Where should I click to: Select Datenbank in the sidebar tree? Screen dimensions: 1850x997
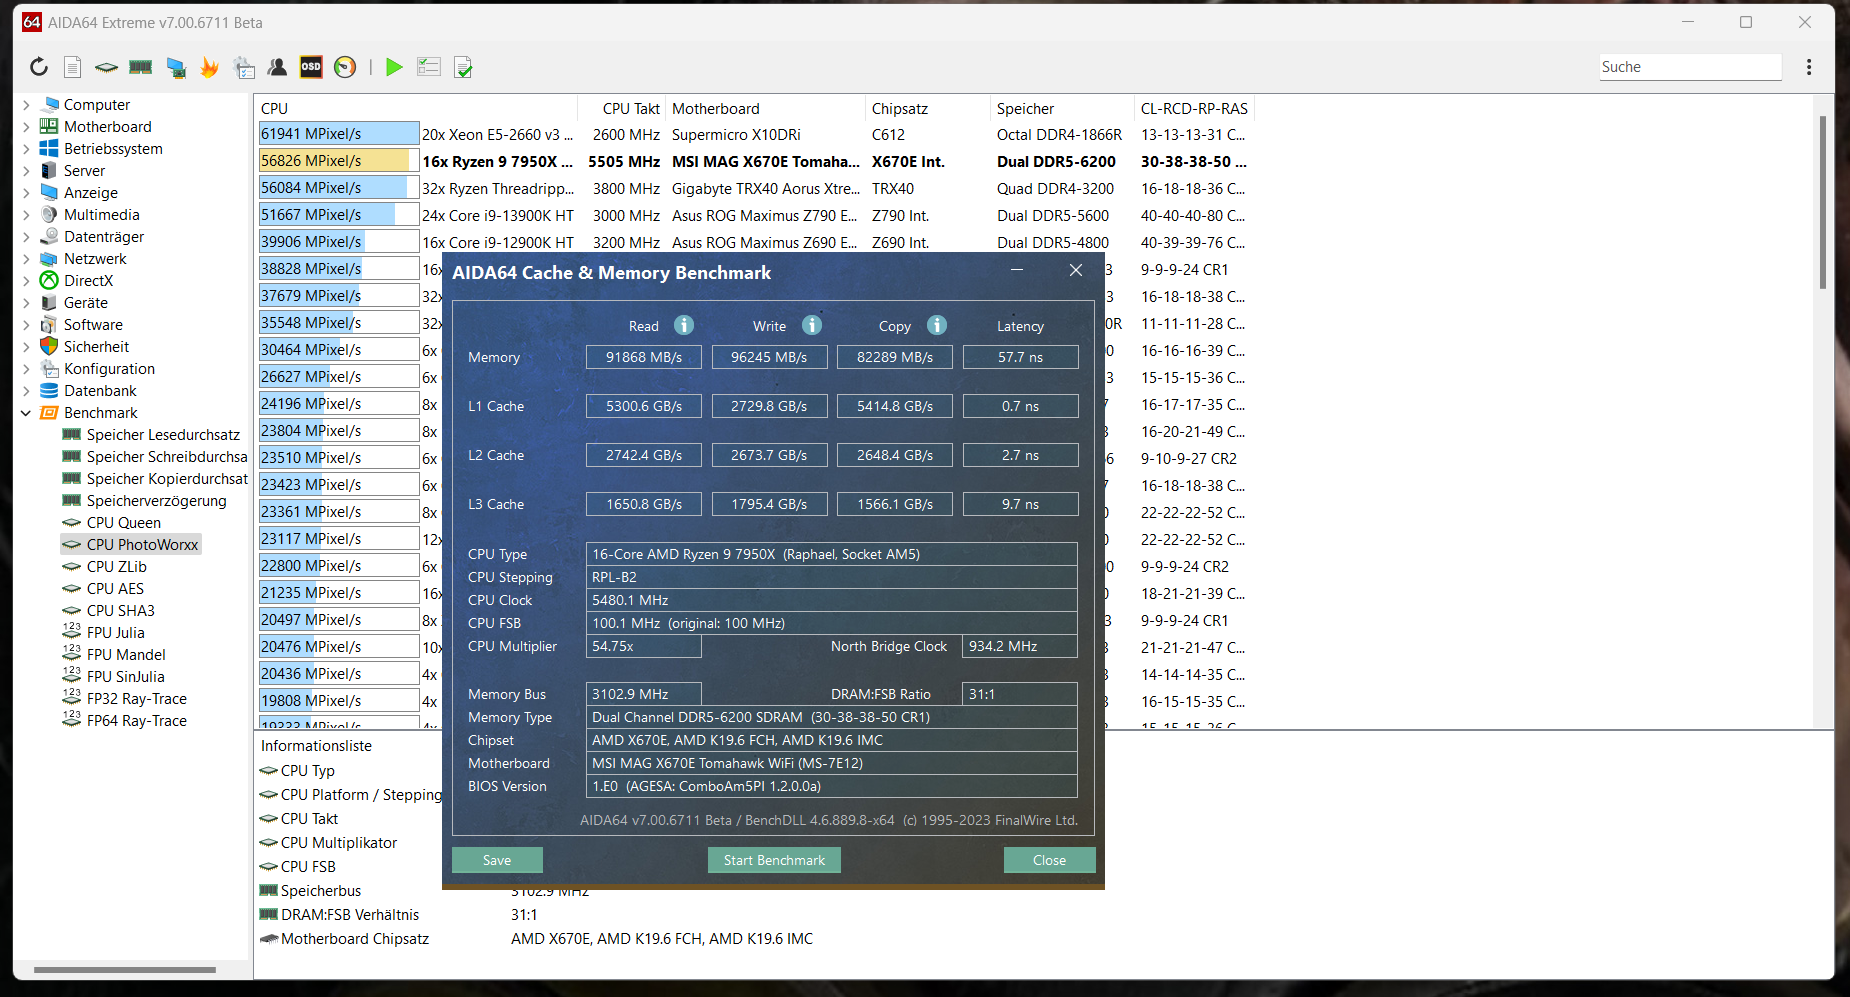(100, 390)
